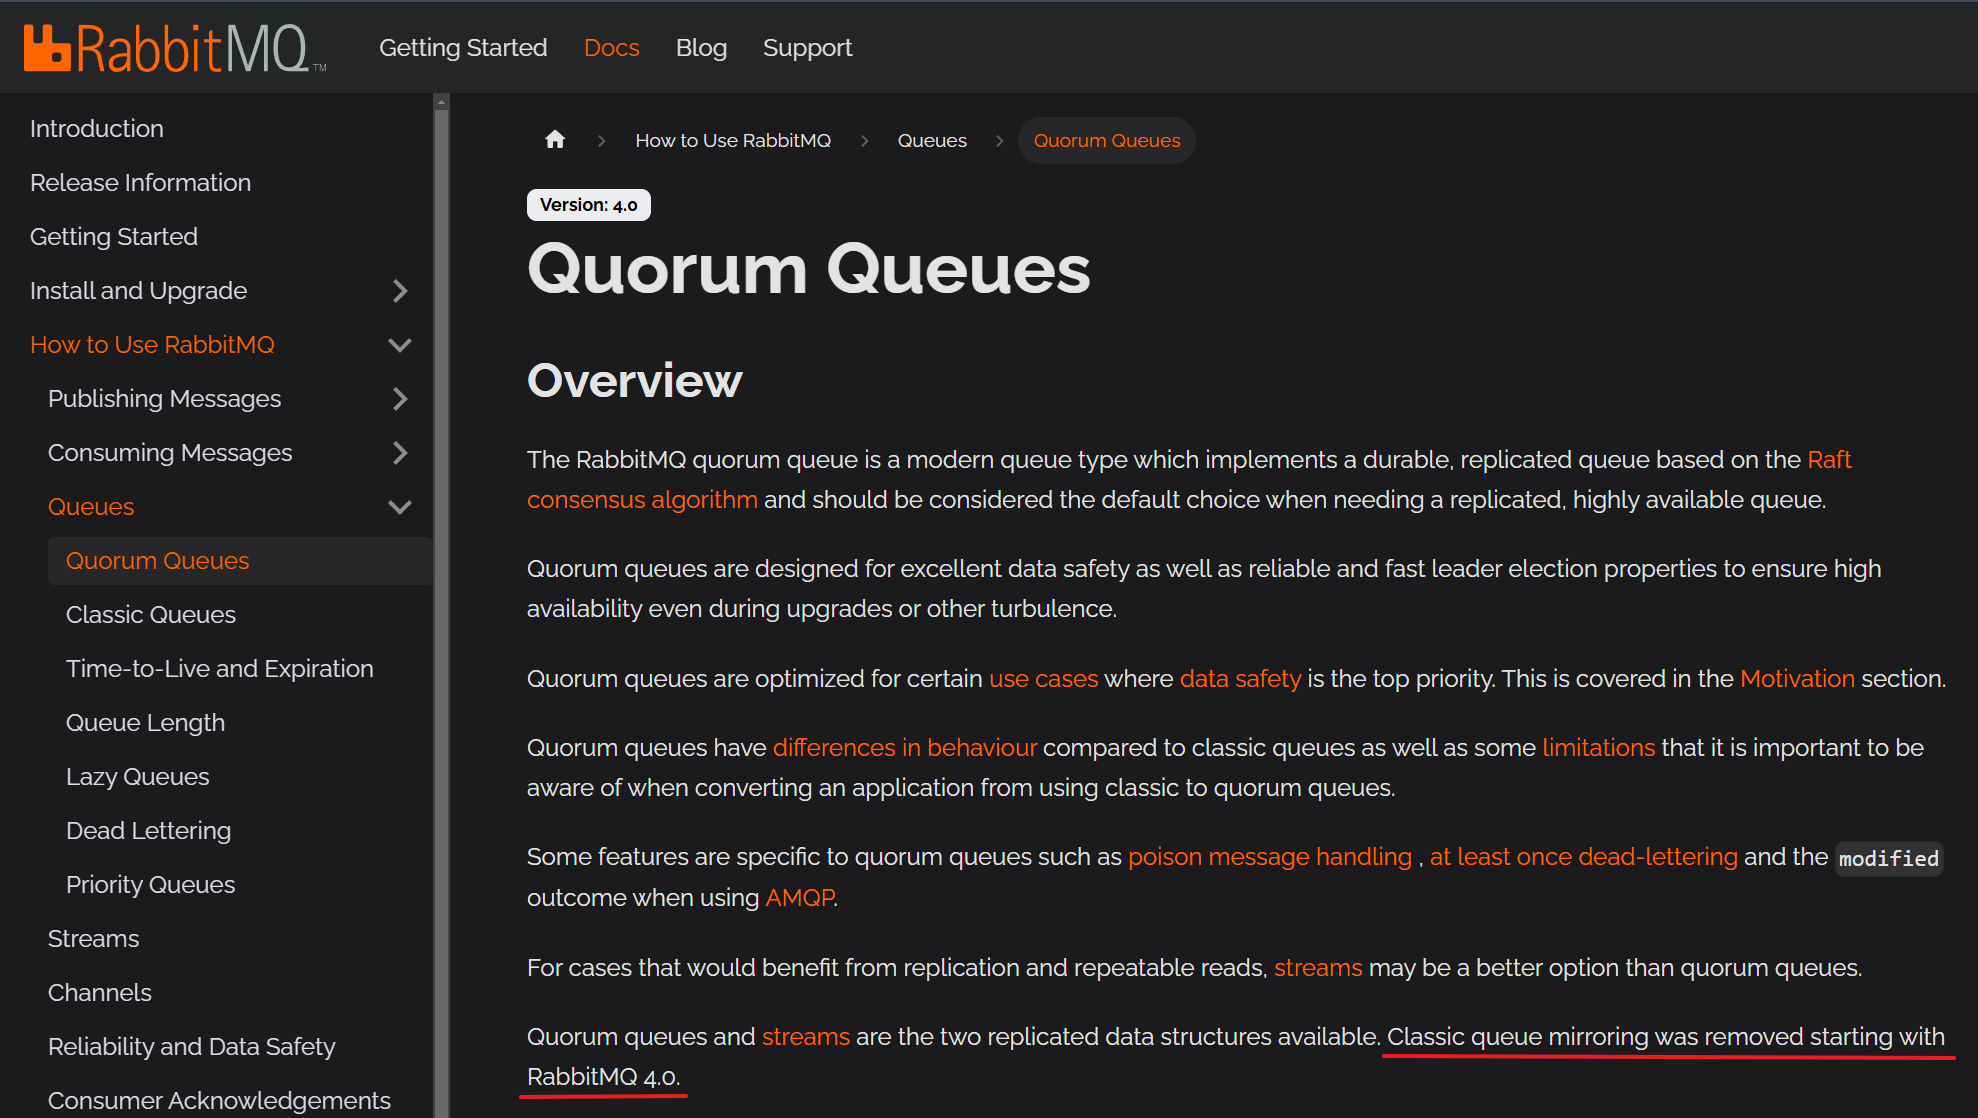
Task: Open Dead Lettering page
Action: pyautogui.click(x=149, y=831)
